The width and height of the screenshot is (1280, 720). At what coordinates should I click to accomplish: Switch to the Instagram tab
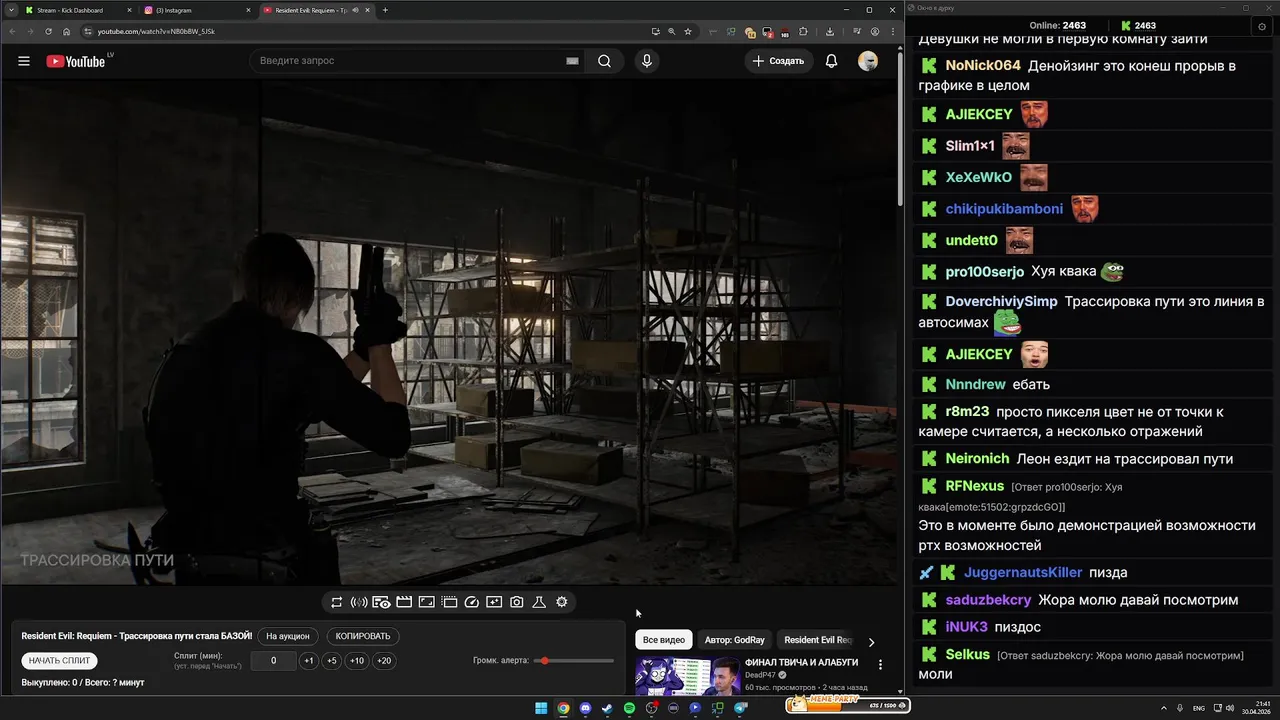point(197,10)
